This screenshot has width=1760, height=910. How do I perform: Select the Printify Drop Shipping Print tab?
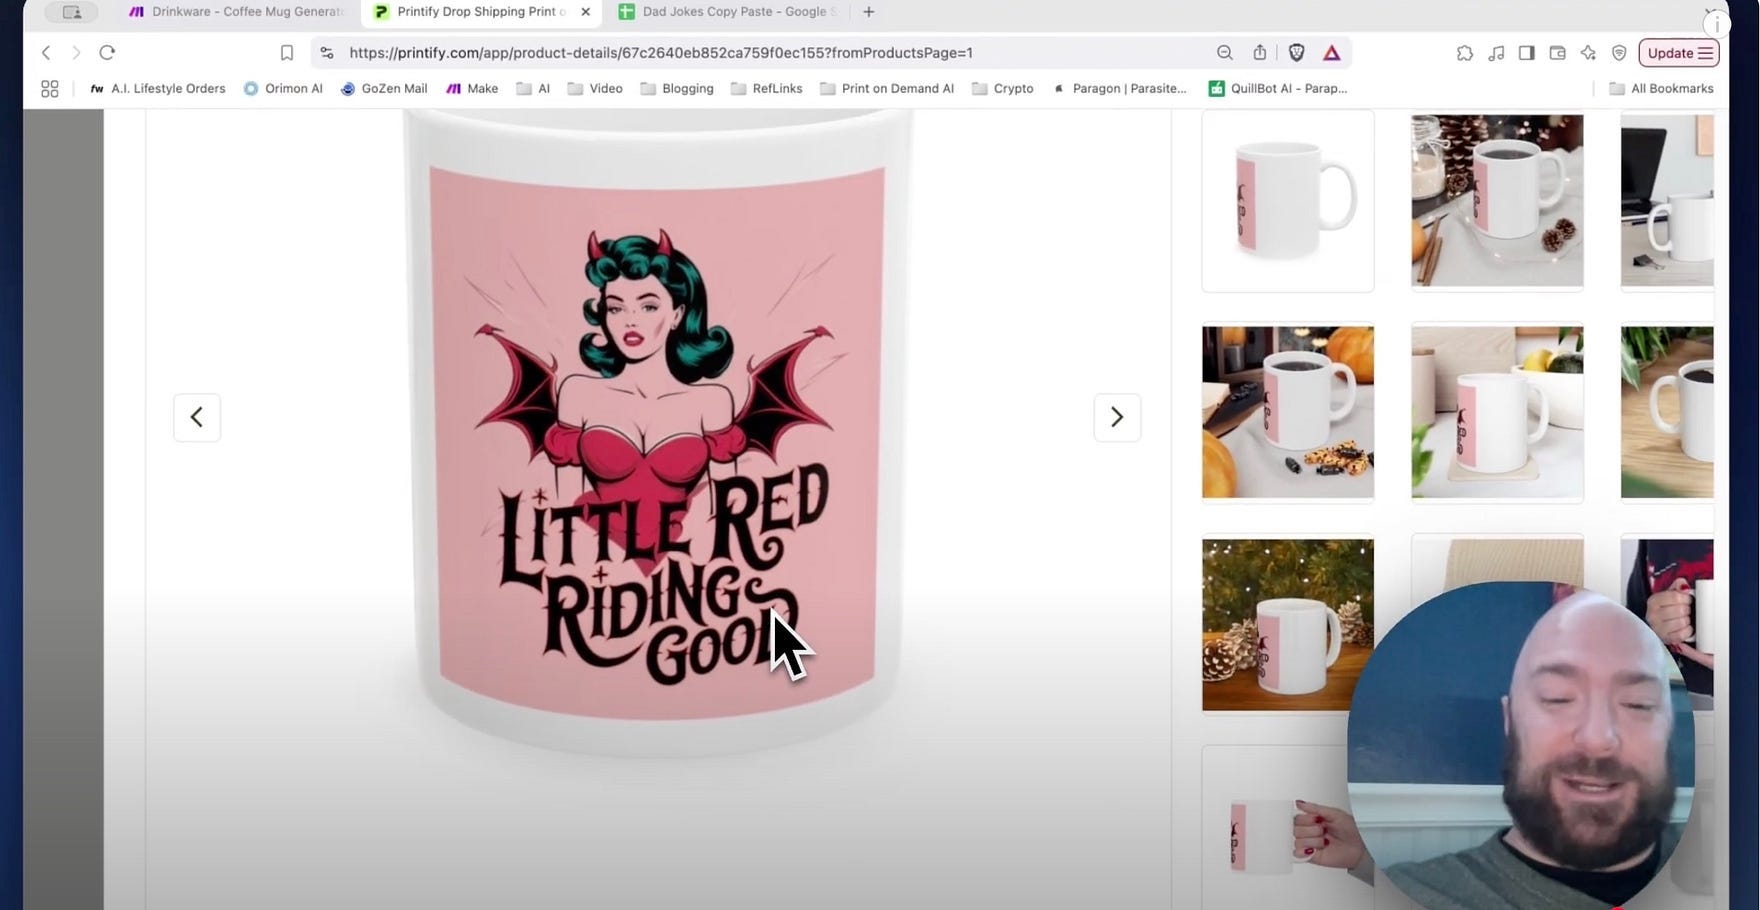pos(482,12)
